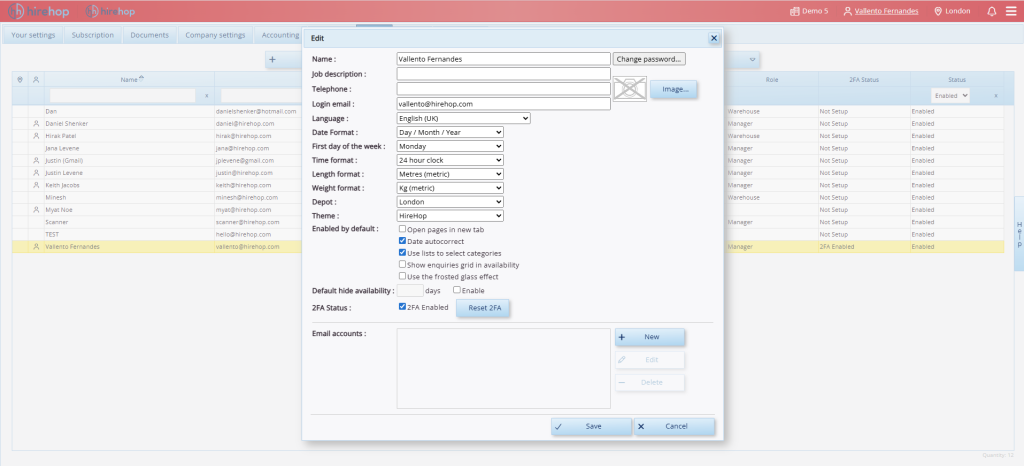The height and width of the screenshot is (466, 1024).
Task: Open the Theme dropdown
Action: pyautogui.click(x=450, y=215)
